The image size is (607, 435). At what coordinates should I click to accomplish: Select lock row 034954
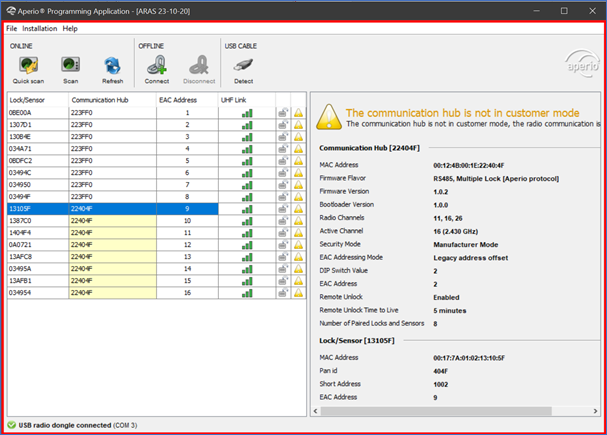(x=156, y=293)
